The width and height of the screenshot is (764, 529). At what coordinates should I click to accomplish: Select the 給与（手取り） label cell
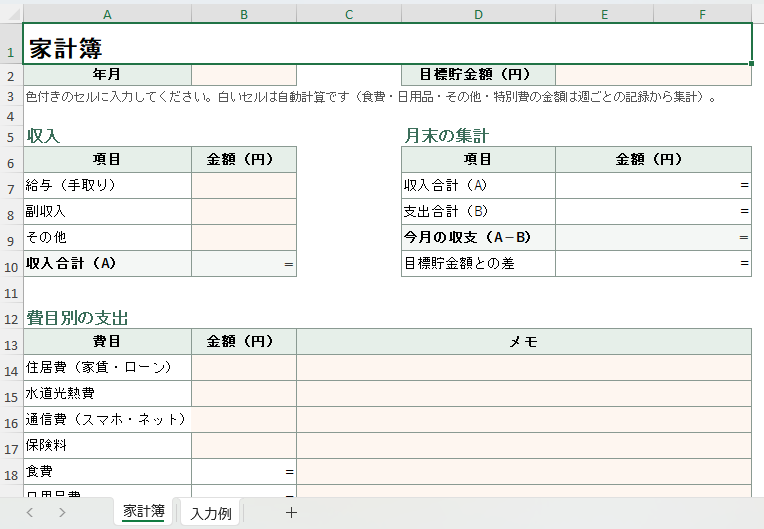[107, 186]
